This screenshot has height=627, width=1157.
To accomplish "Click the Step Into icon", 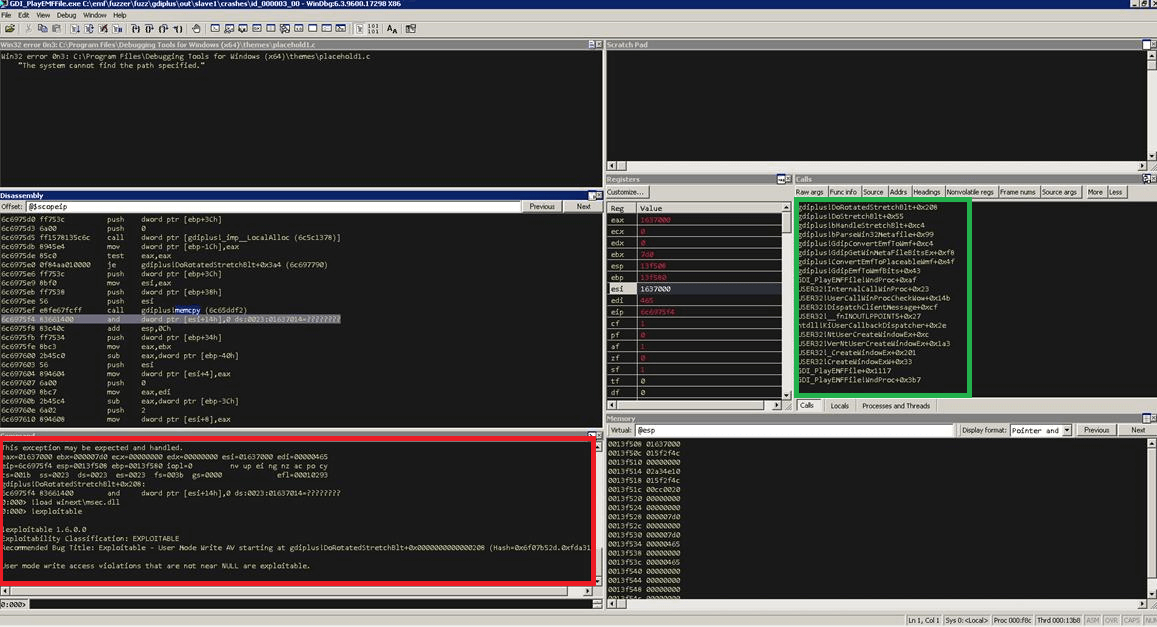I will click(x=136, y=29).
